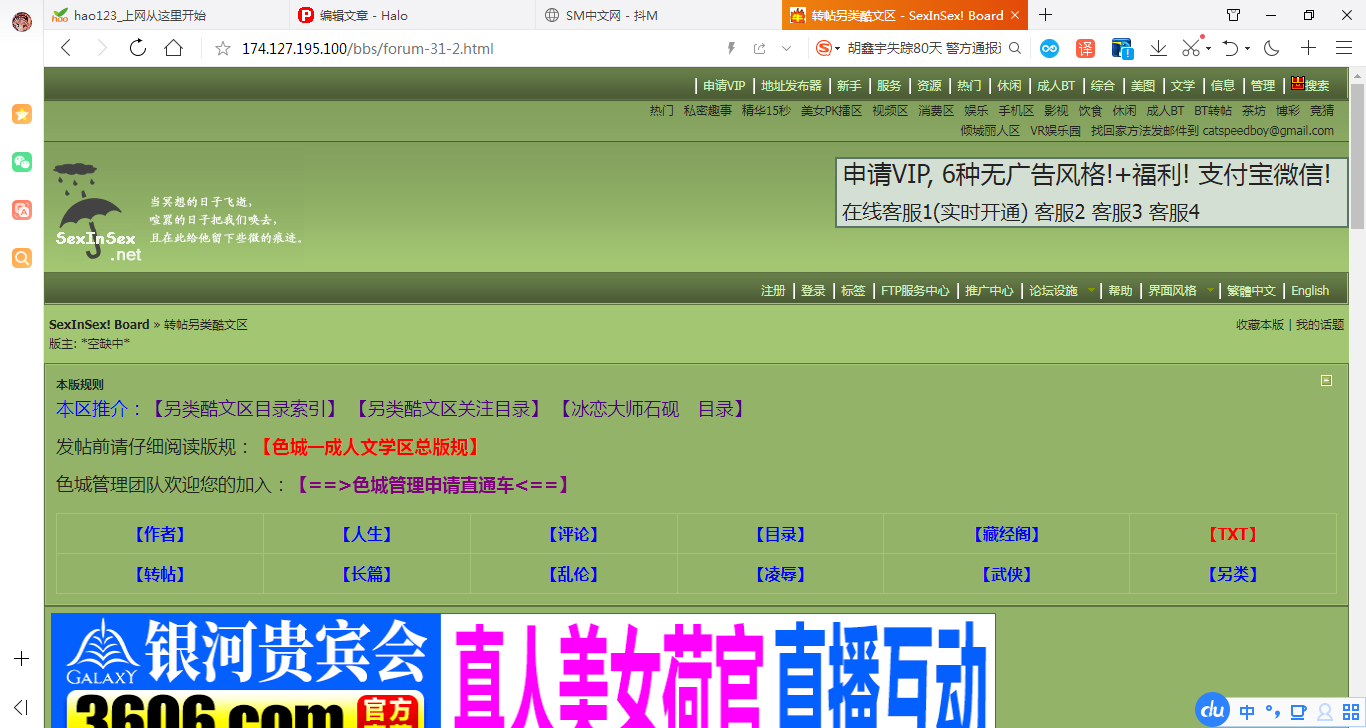Screen dimensions: 1366x728
Task: Click the 在线客服1(实时开通) link
Action: coord(935,212)
